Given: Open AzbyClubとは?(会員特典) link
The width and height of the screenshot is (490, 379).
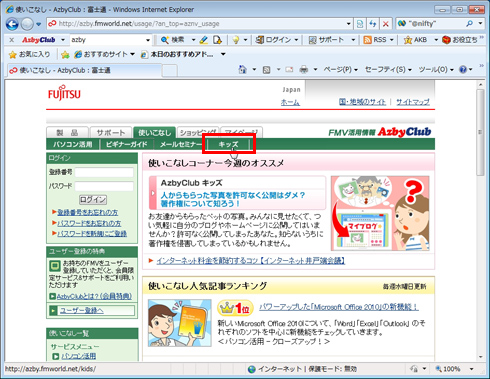Looking at the screenshot, I should pos(94,296).
